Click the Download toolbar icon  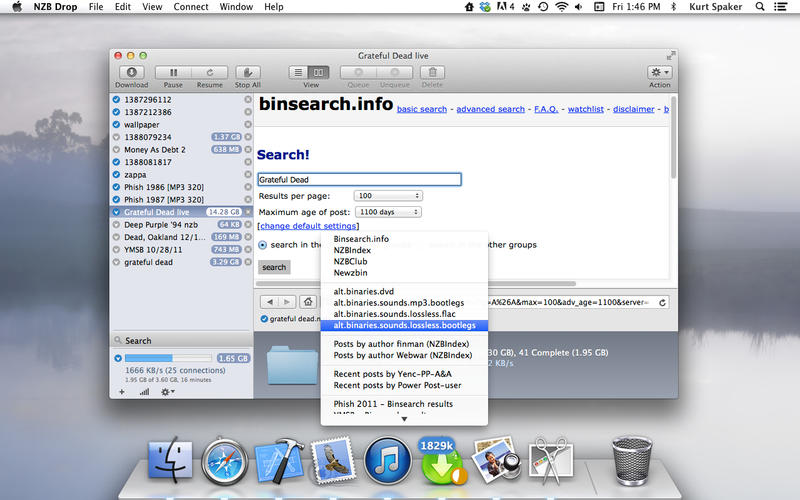tap(132, 72)
